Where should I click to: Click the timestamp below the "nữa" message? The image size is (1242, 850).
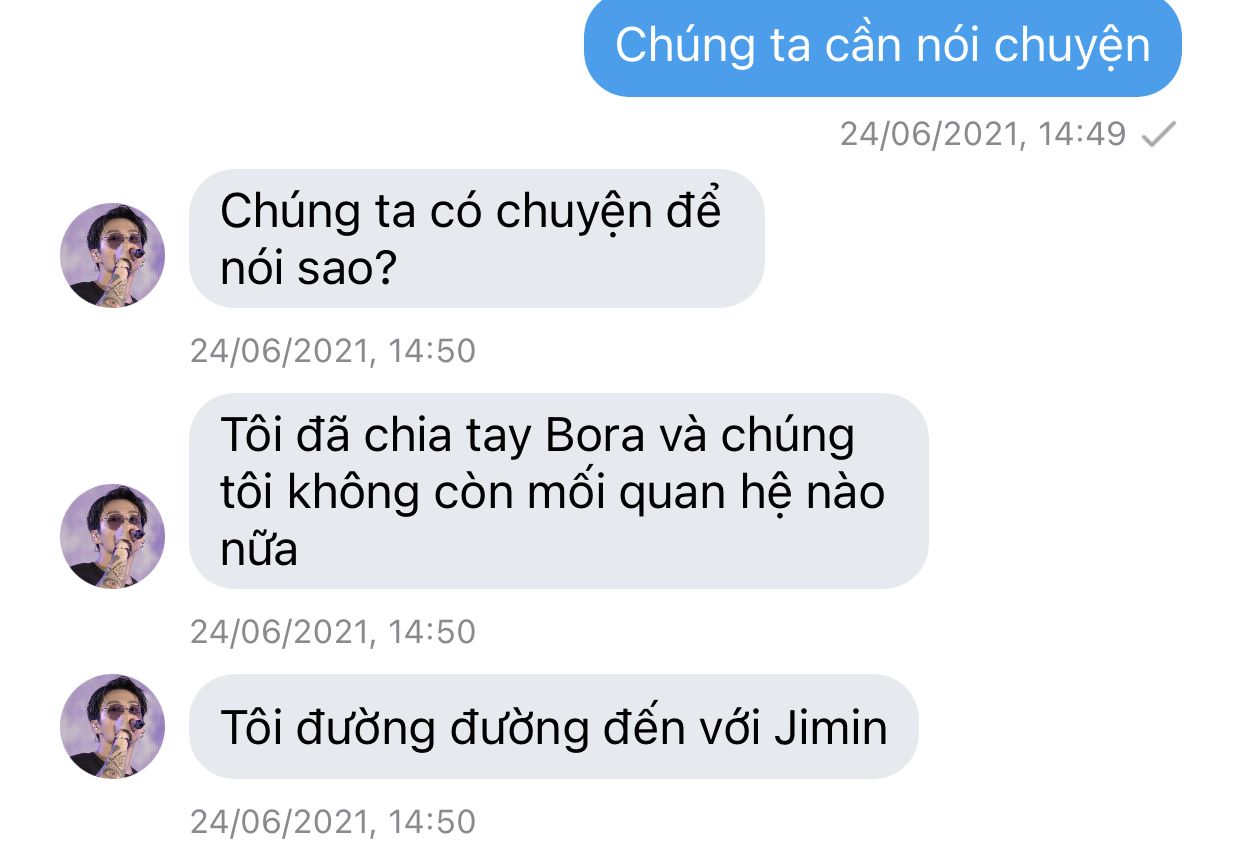point(333,632)
